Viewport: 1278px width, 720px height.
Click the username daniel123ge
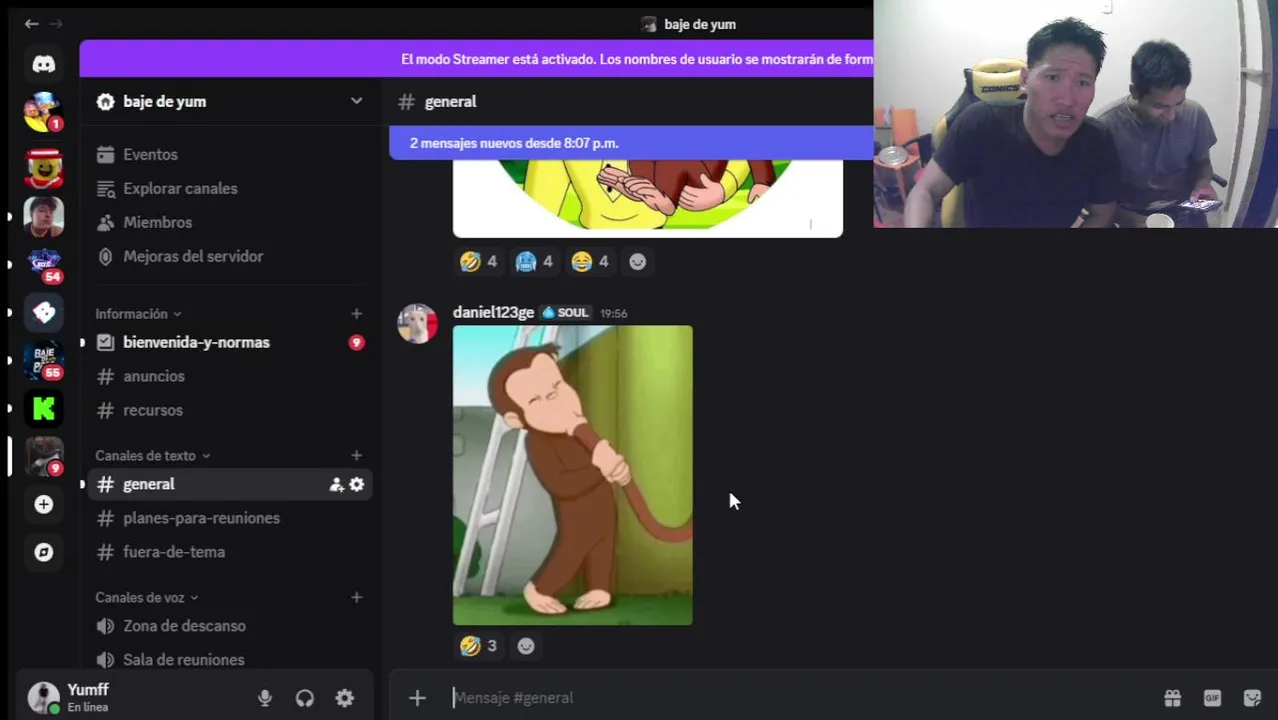tap(493, 313)
